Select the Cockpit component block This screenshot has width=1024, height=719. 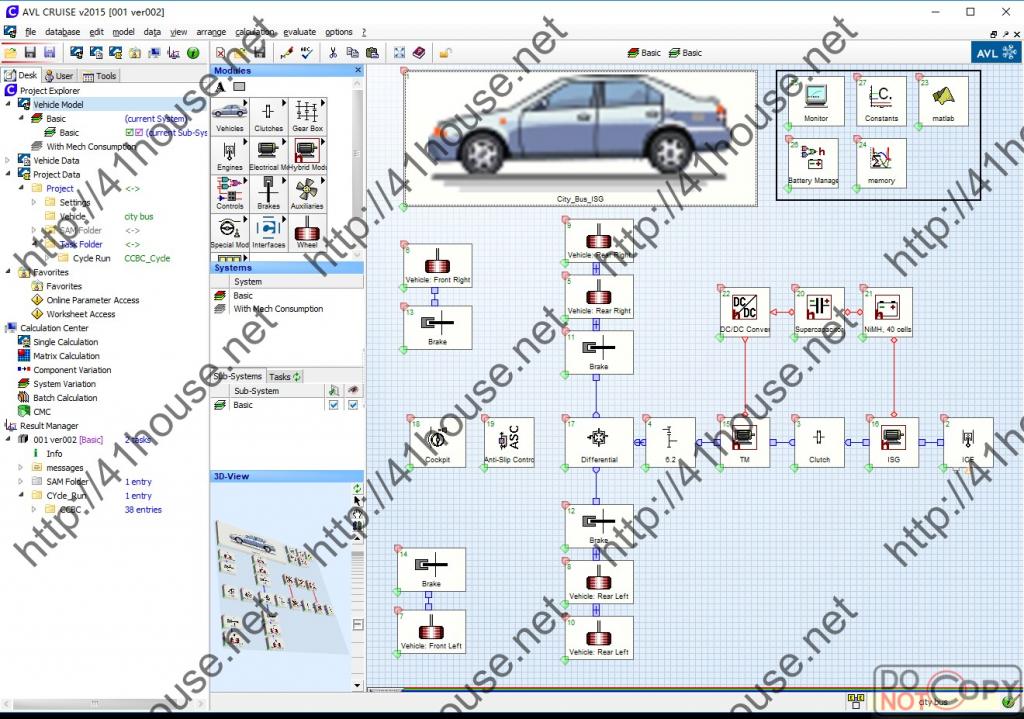[x=437, y=442]
